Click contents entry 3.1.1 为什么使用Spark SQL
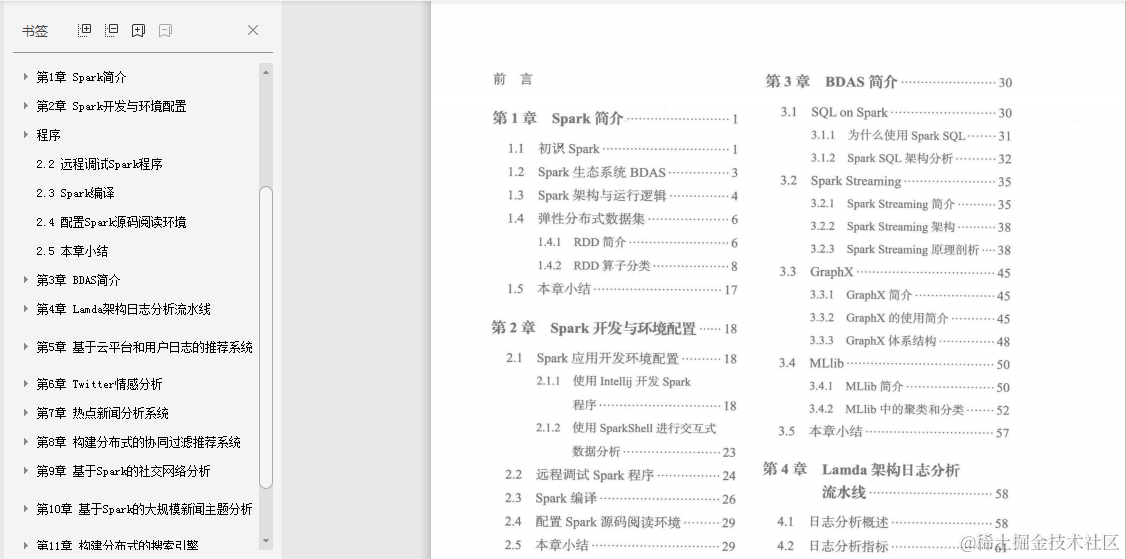Screen dimensions: 1126x559 888,135
